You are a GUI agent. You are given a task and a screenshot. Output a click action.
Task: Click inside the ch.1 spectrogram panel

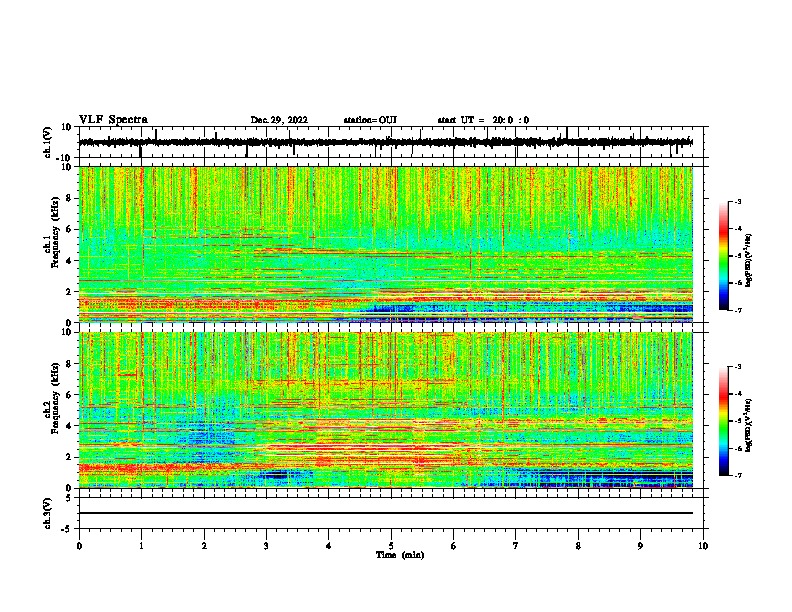coord(386,244)
